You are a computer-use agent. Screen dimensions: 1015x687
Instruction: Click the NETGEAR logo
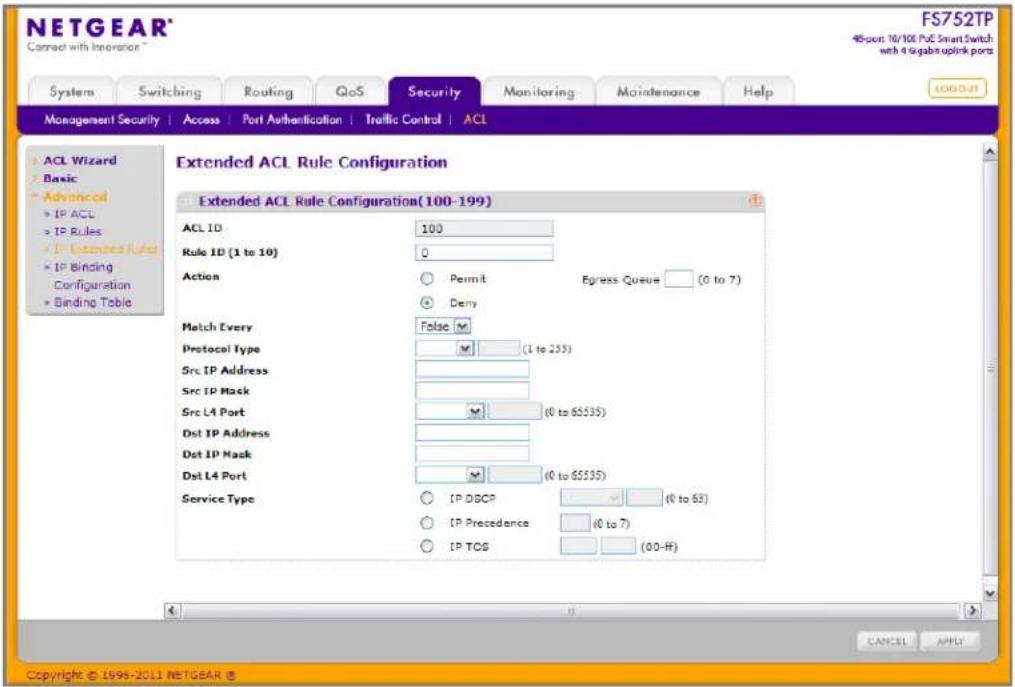pos(99,28)
